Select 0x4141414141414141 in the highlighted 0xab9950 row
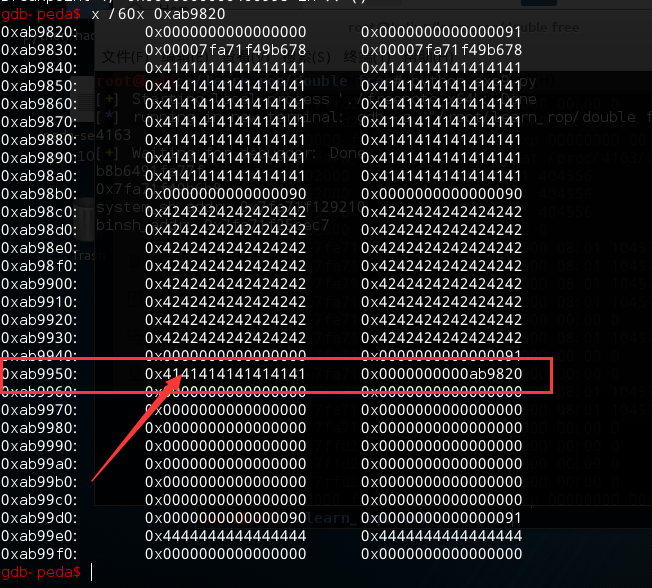The image size is (652, 588). pos(225,373)
